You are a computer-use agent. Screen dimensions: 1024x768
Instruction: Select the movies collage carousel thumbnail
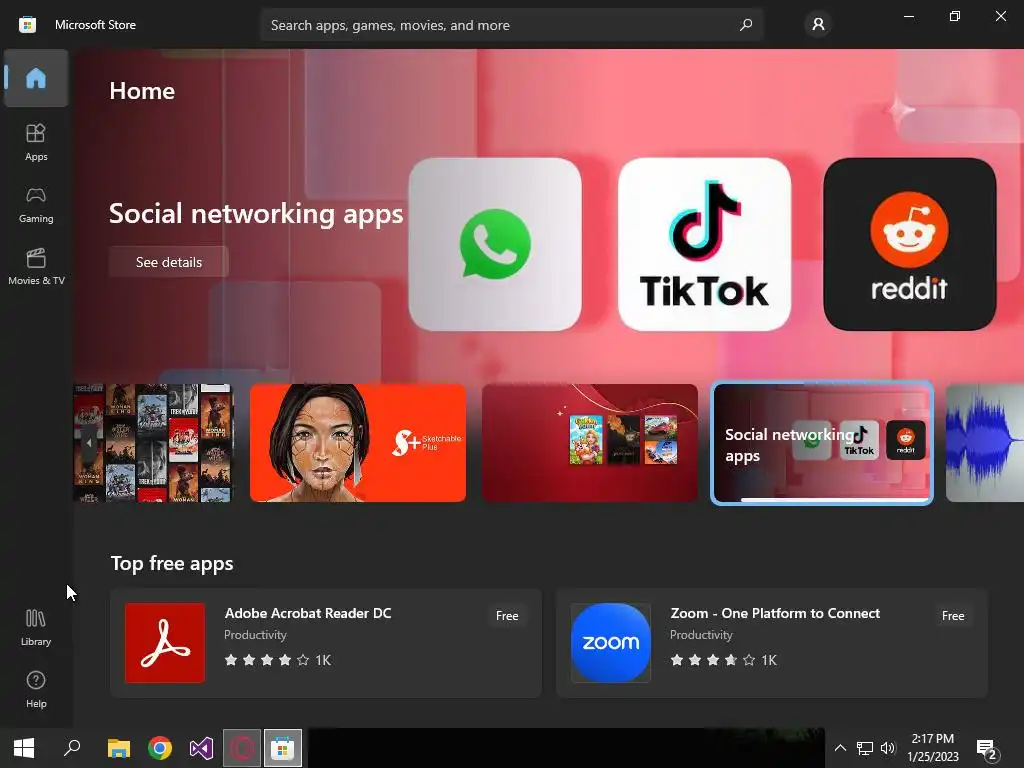tap(154, 443)
